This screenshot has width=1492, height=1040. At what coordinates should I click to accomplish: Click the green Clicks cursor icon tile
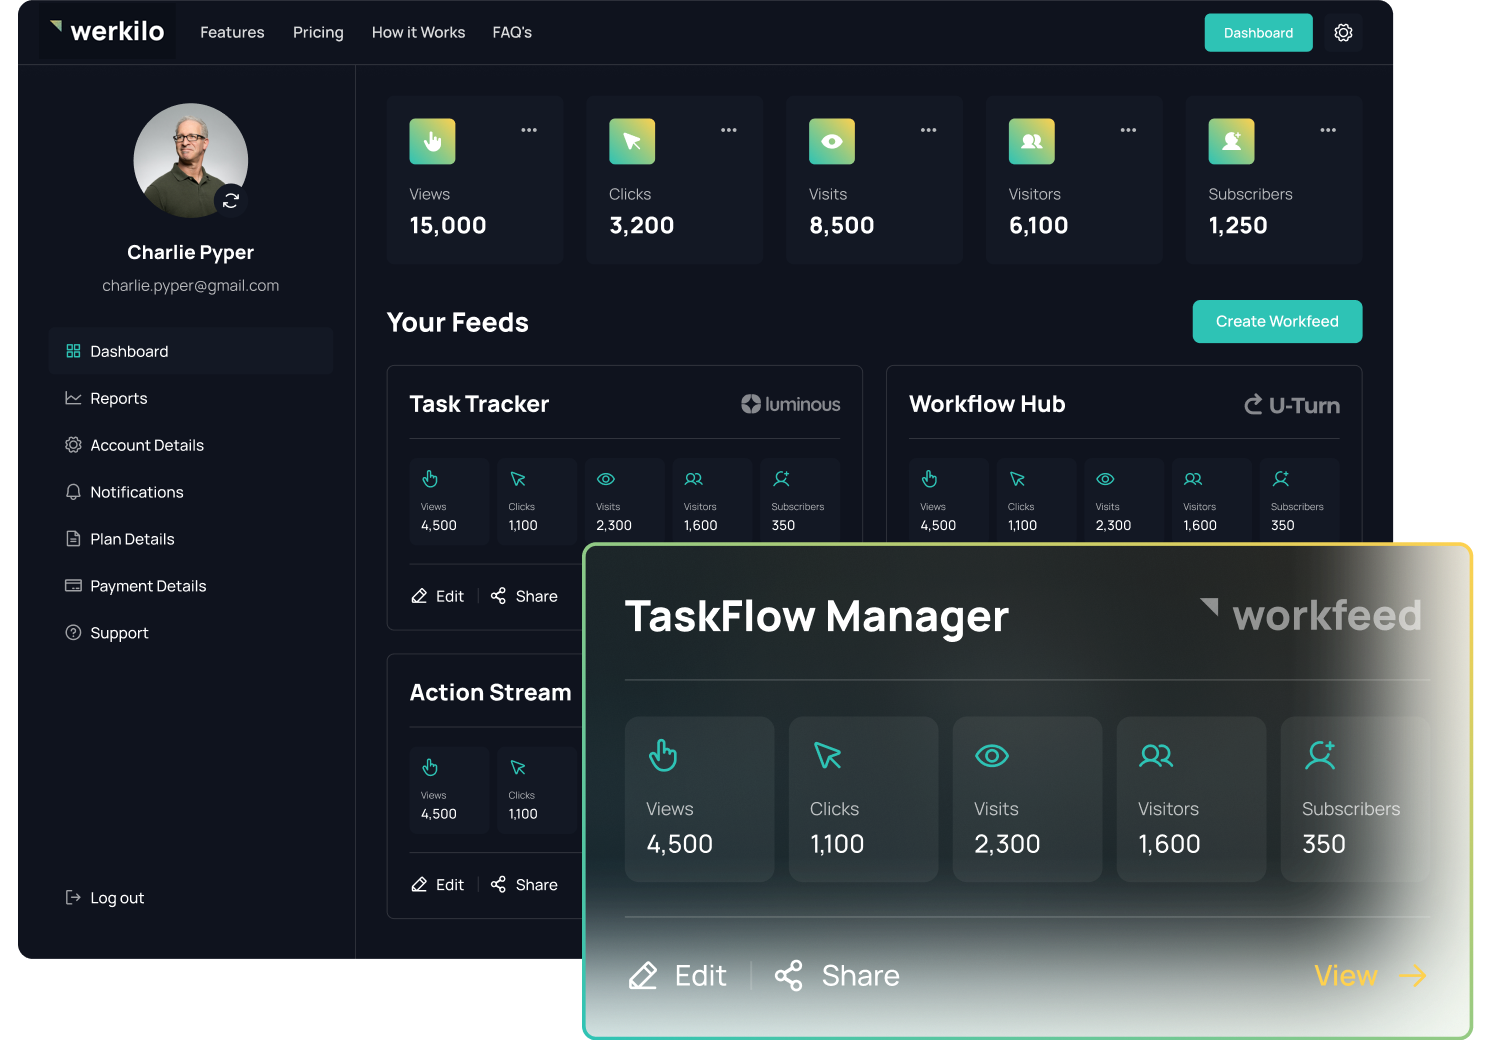[632, 142]
